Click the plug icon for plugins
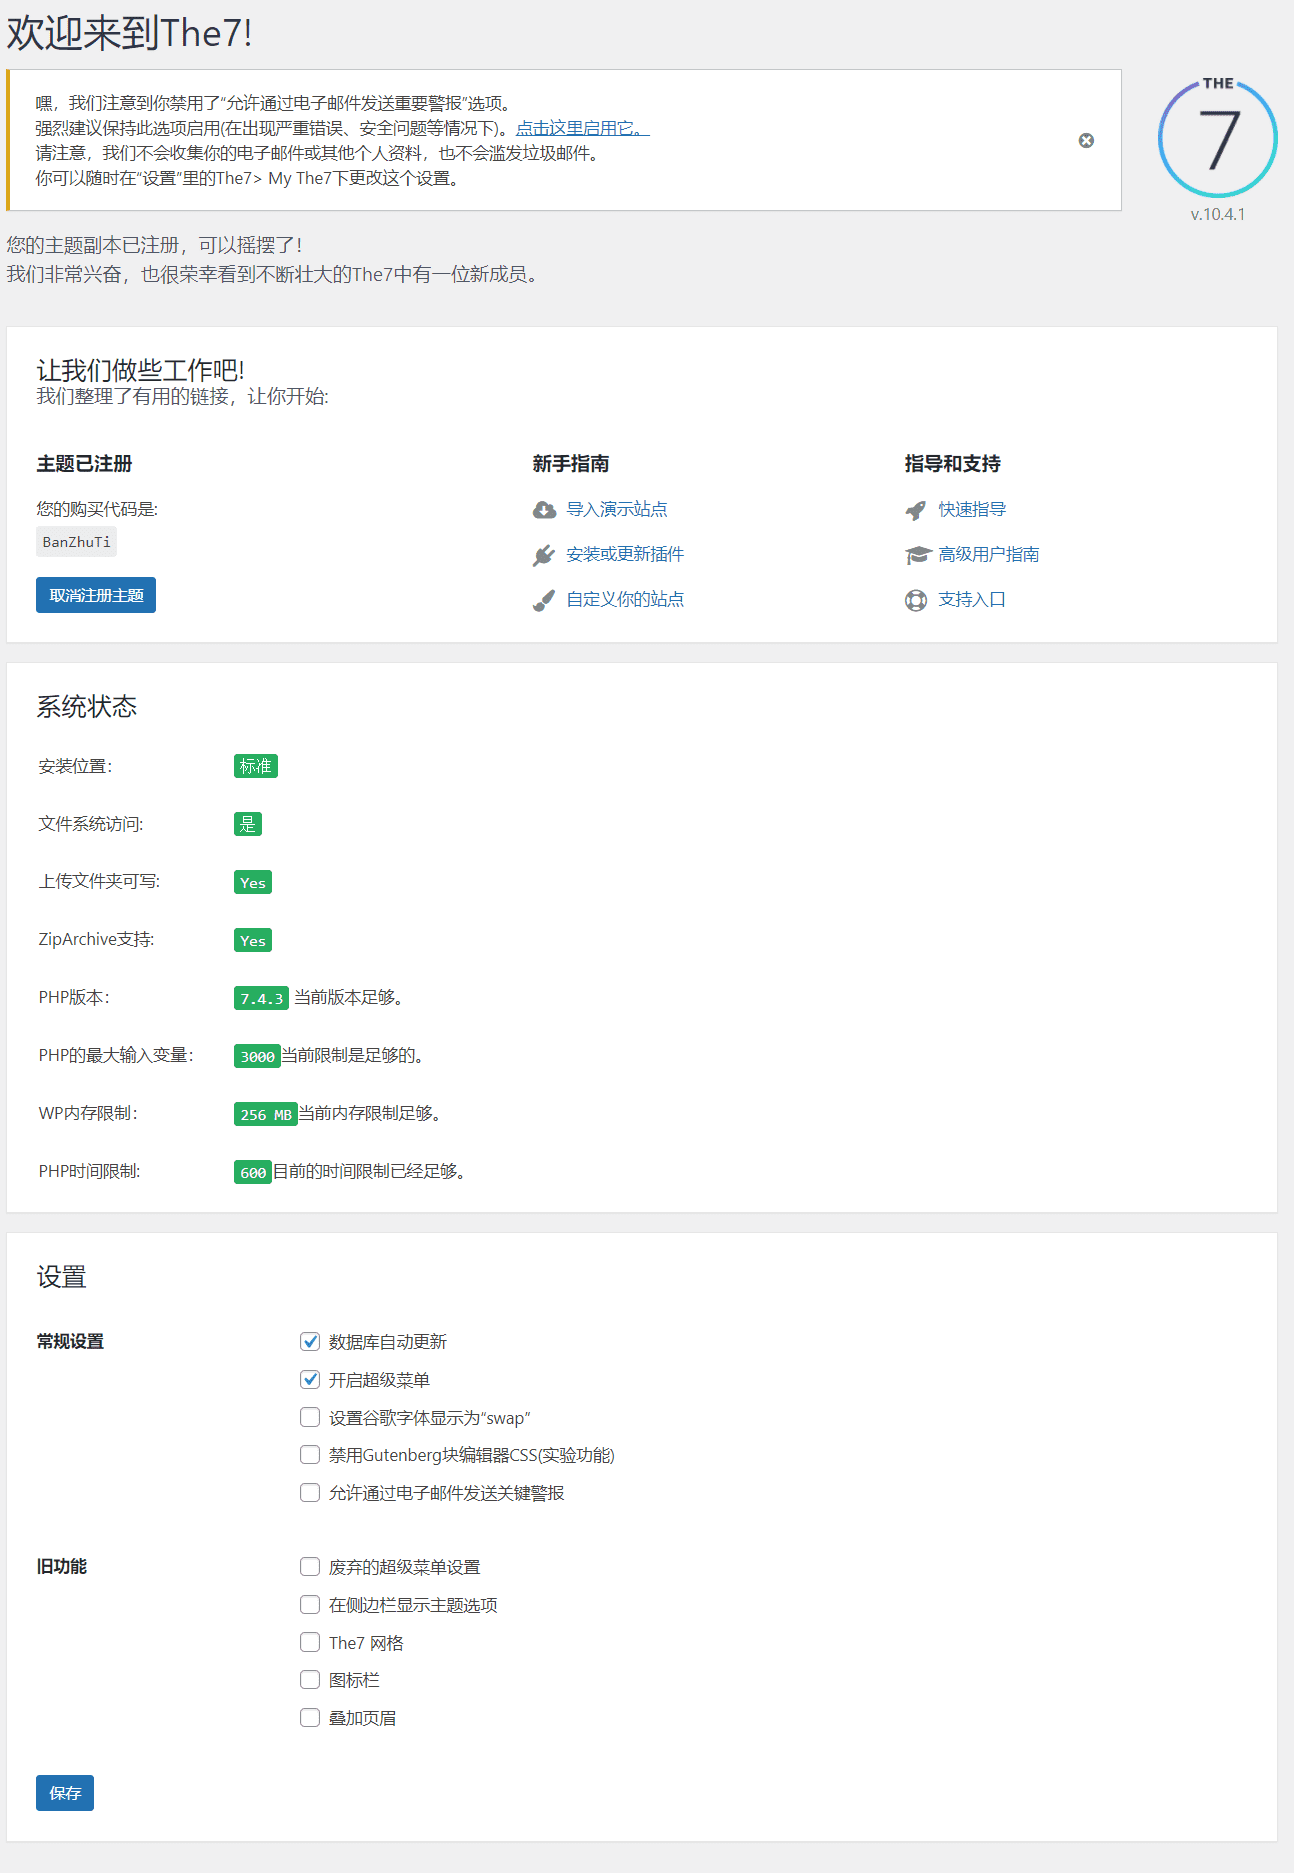This screenshot has width=1294, height=1873. (544, 555)
